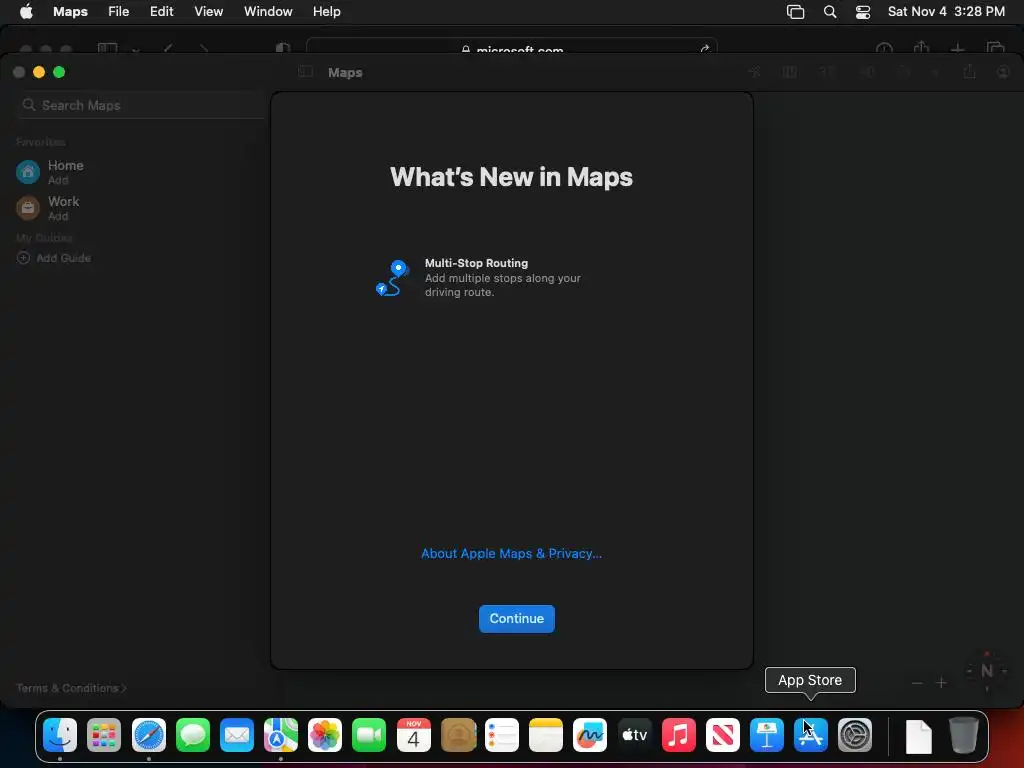Toggle the 3D view button
1024x768 pixels.
(x=827, y=72)
